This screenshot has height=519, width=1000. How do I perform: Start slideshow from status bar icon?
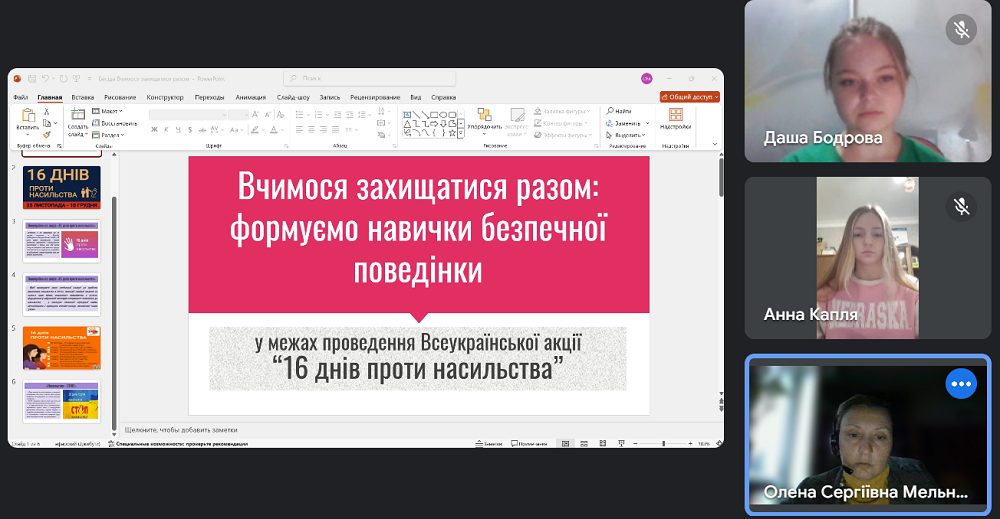(621, 443)
